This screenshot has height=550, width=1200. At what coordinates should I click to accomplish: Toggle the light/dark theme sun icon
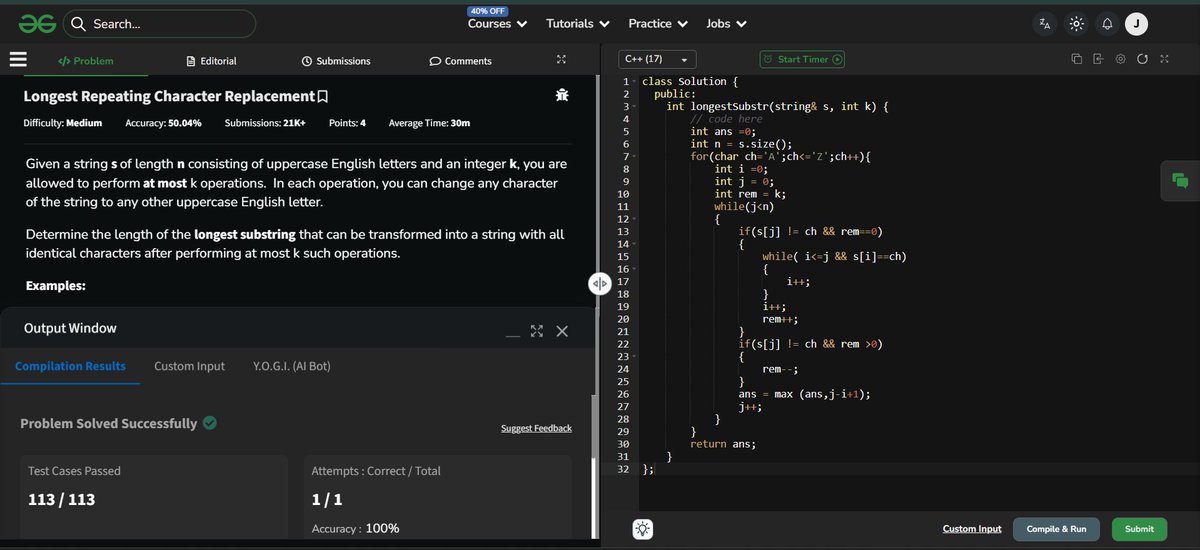pyautogui.click(x=1076, y=23)
